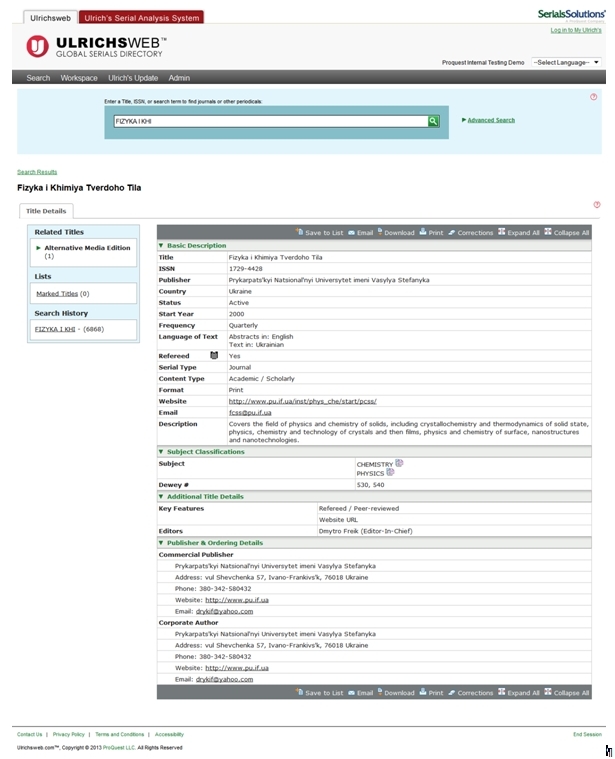The height and width of the screenshot is (759, 615).
Task: Open the Marked Titles link
Action: [57, 294]
